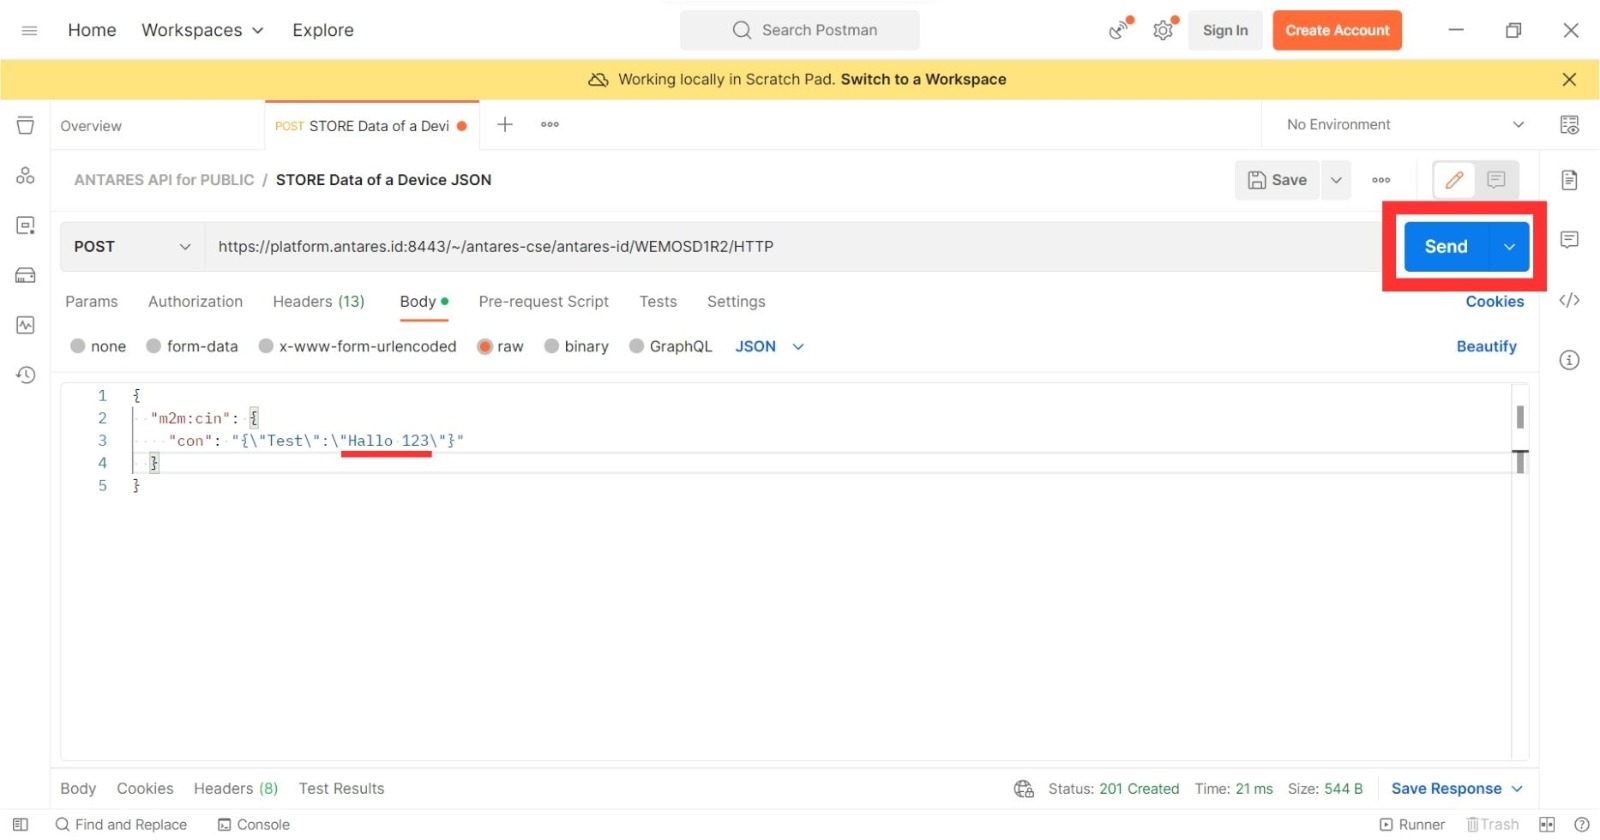Click the editor vertical scrollbar thumb
Screen dimensions: 1600x840
pos(1520,417)
